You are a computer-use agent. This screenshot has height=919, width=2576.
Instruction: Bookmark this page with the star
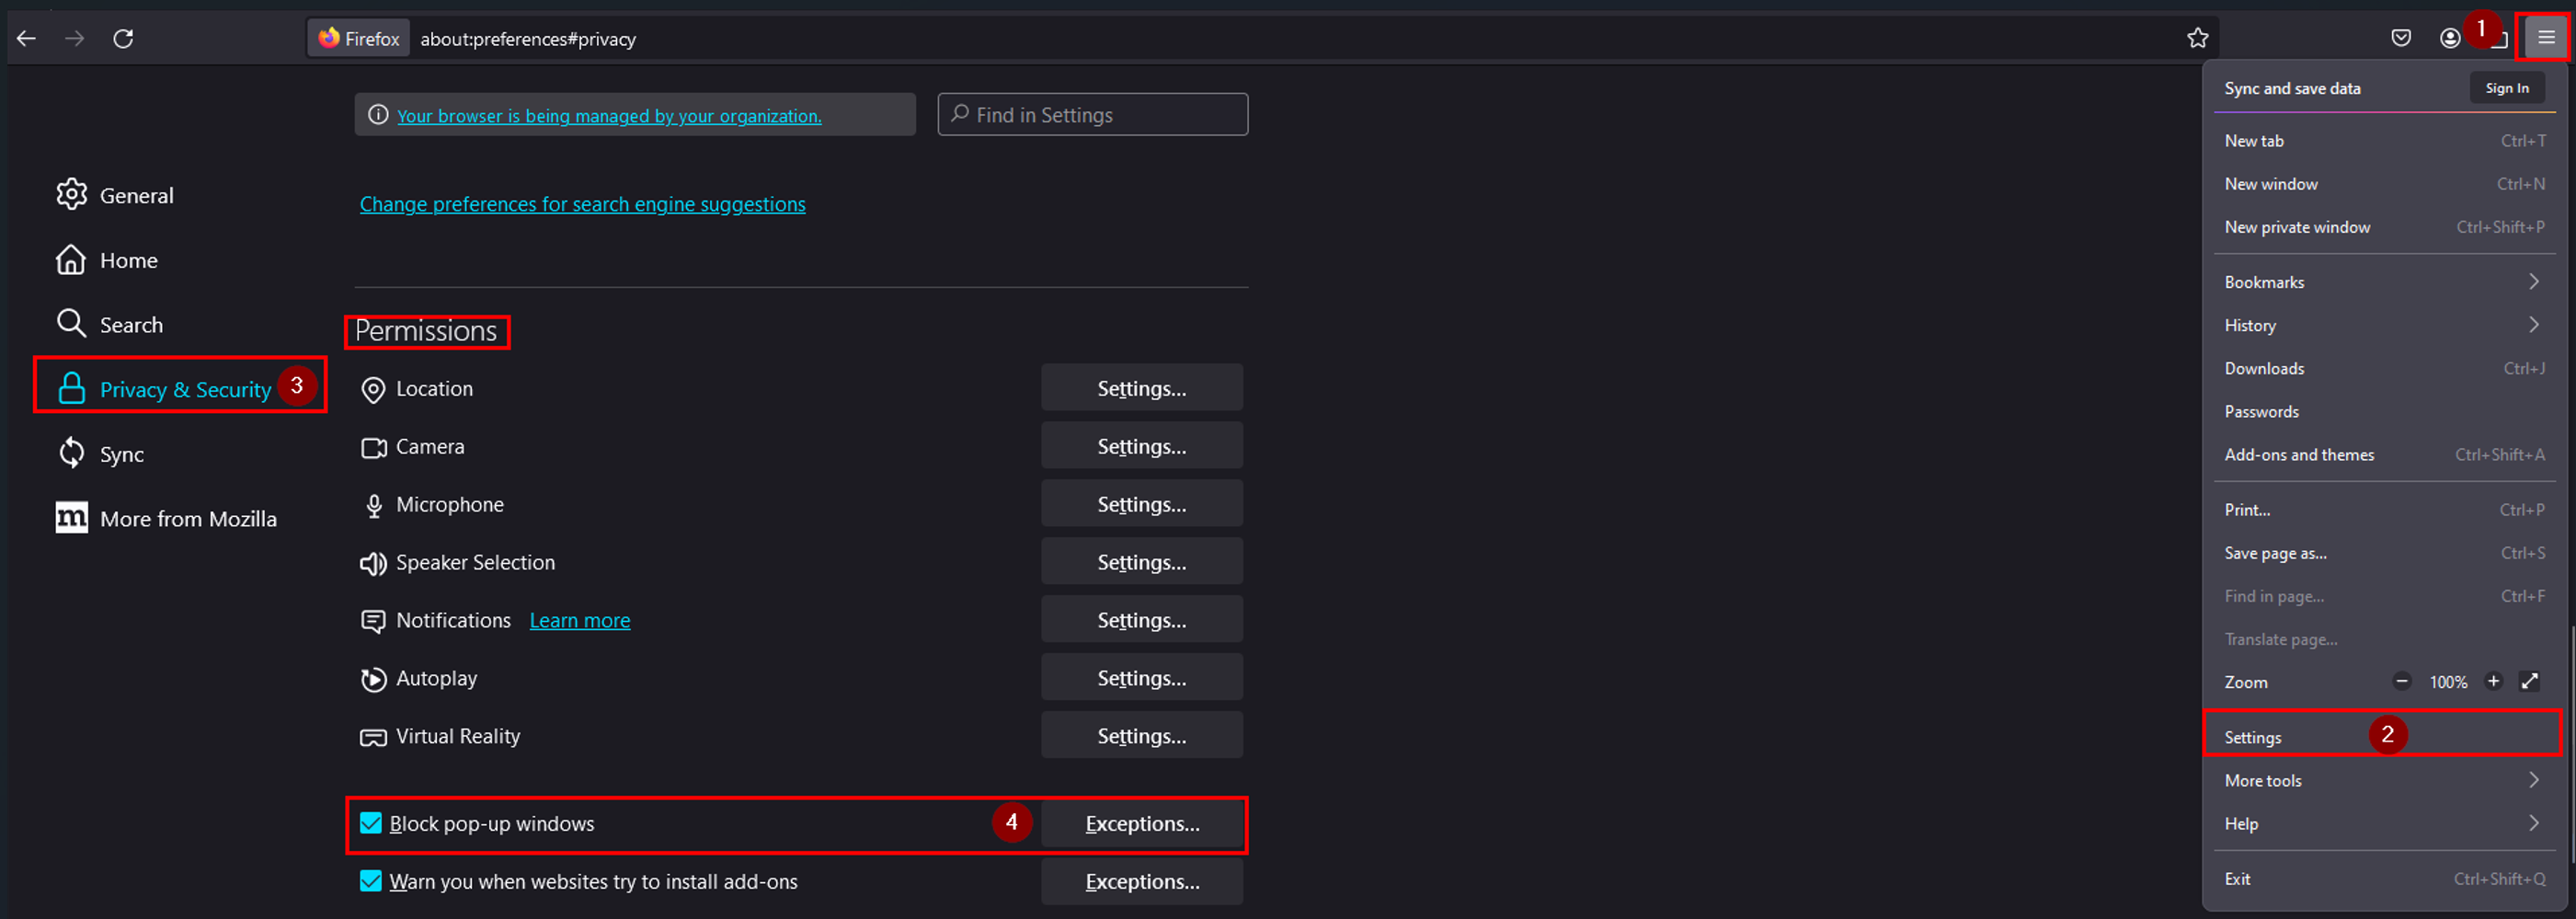2197,38
